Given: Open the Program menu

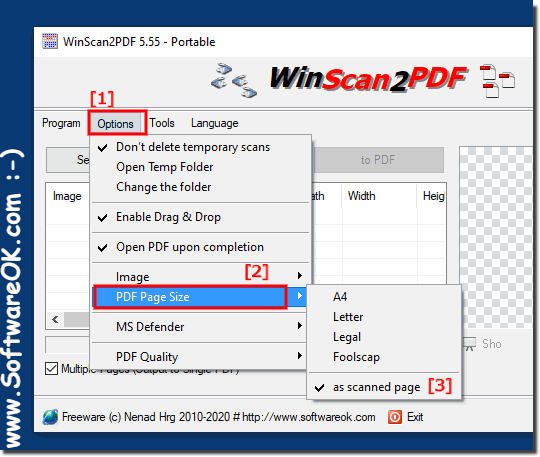Looking at the screenshot, I should pos(61,123).
